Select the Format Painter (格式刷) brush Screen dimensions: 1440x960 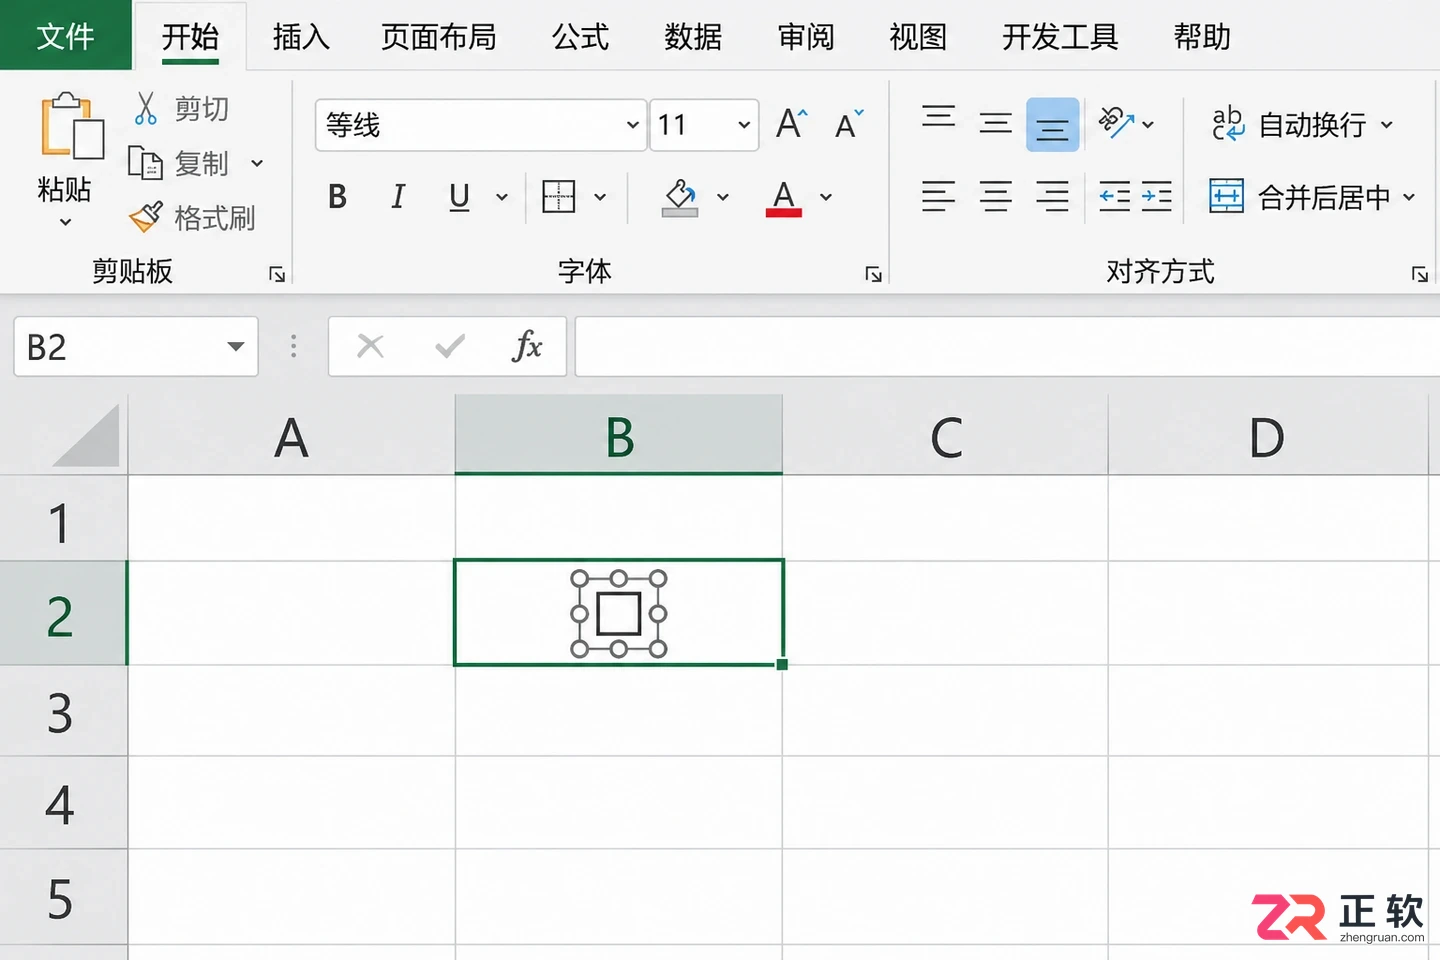[146, 216]
